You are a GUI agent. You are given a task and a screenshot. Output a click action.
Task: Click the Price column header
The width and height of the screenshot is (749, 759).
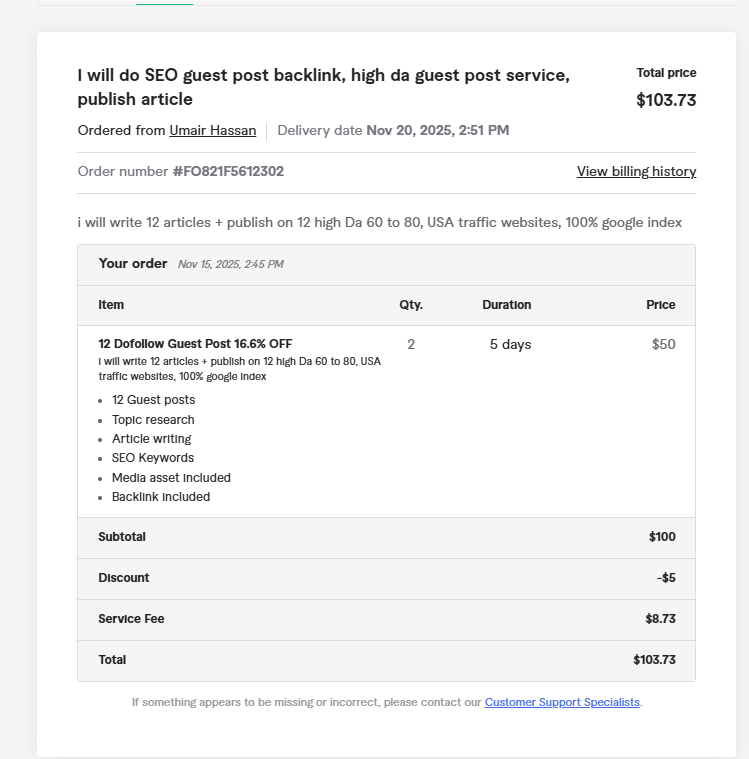(660, 305)
